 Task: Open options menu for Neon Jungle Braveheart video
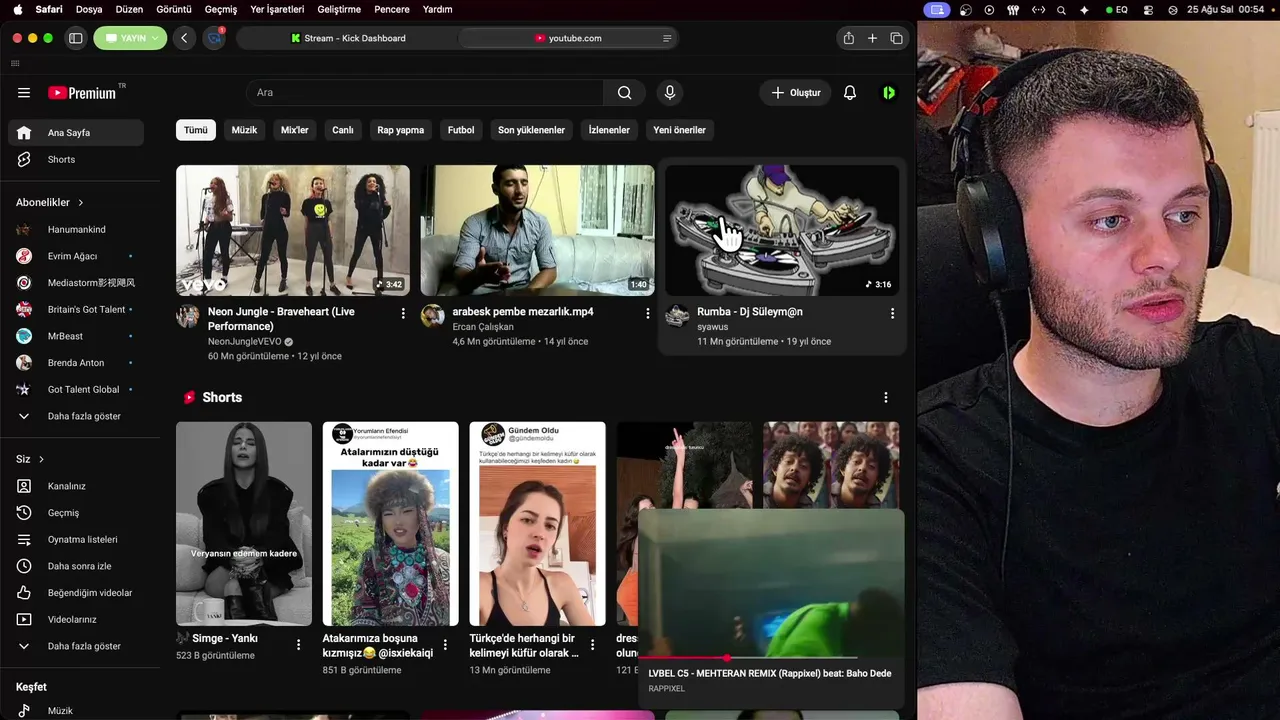tap(403, 314)
